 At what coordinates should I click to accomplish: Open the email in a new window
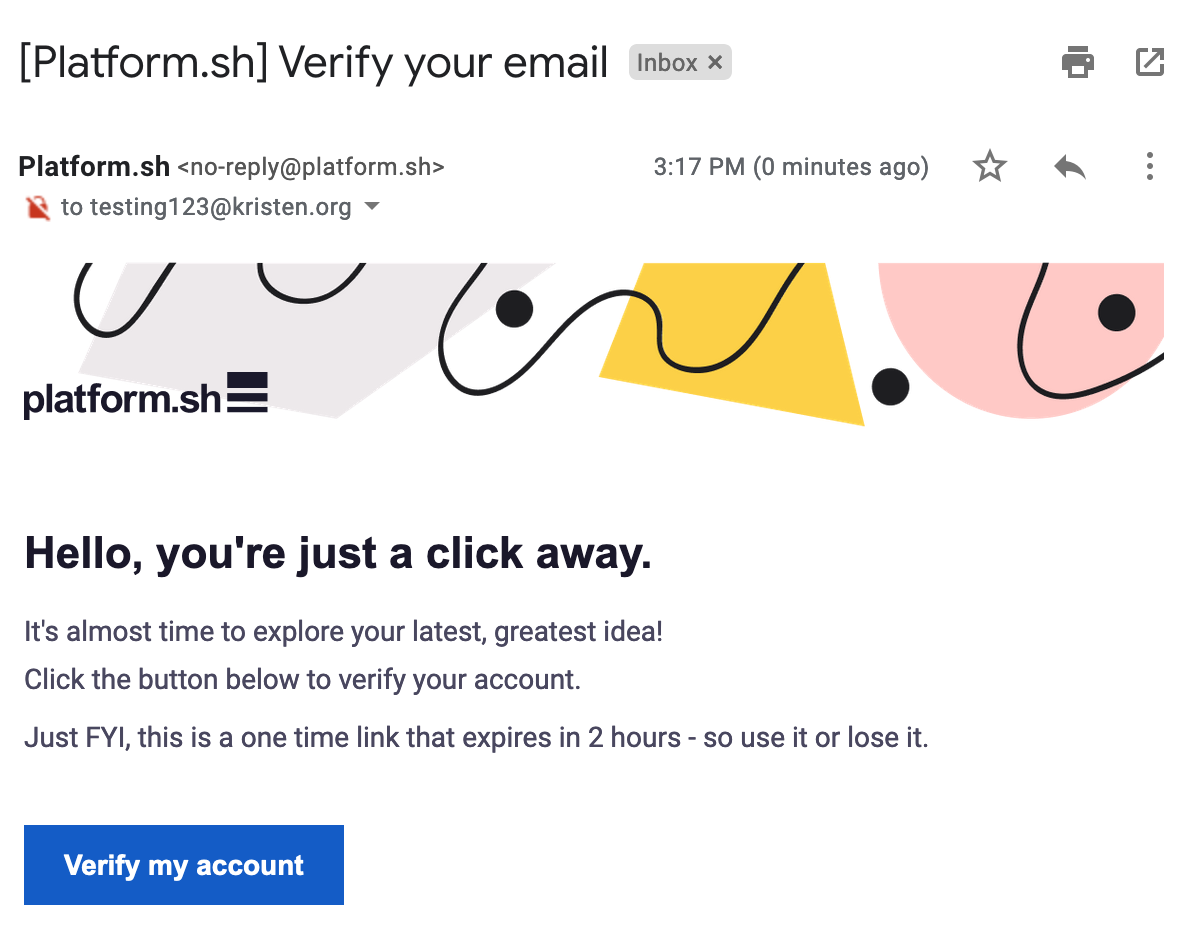pos(1149,62)
